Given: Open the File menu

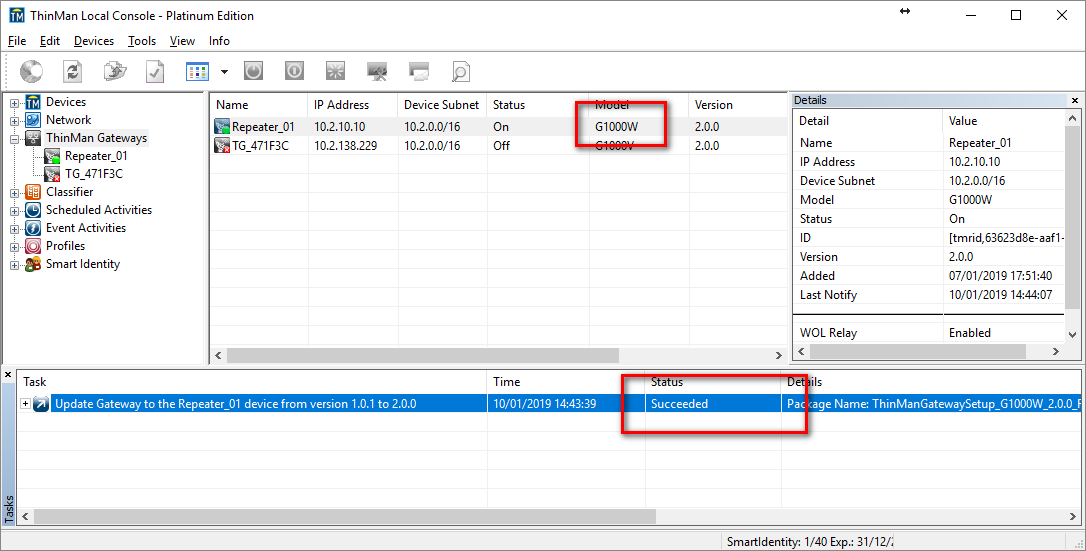Looking at the screenshot, I should tap(17, 41).
